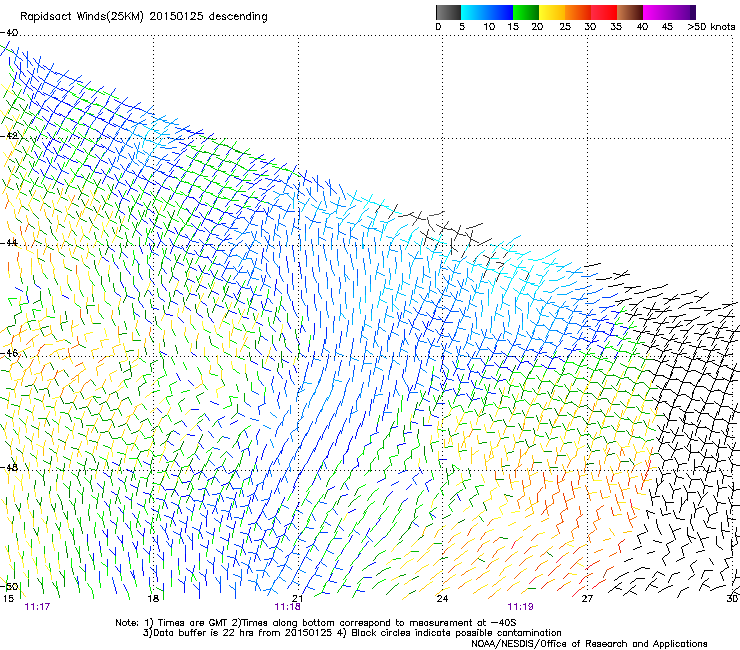Click the '35' knots legend label
The width and height of the screenshot is (740, 650).
coord(616,27)
